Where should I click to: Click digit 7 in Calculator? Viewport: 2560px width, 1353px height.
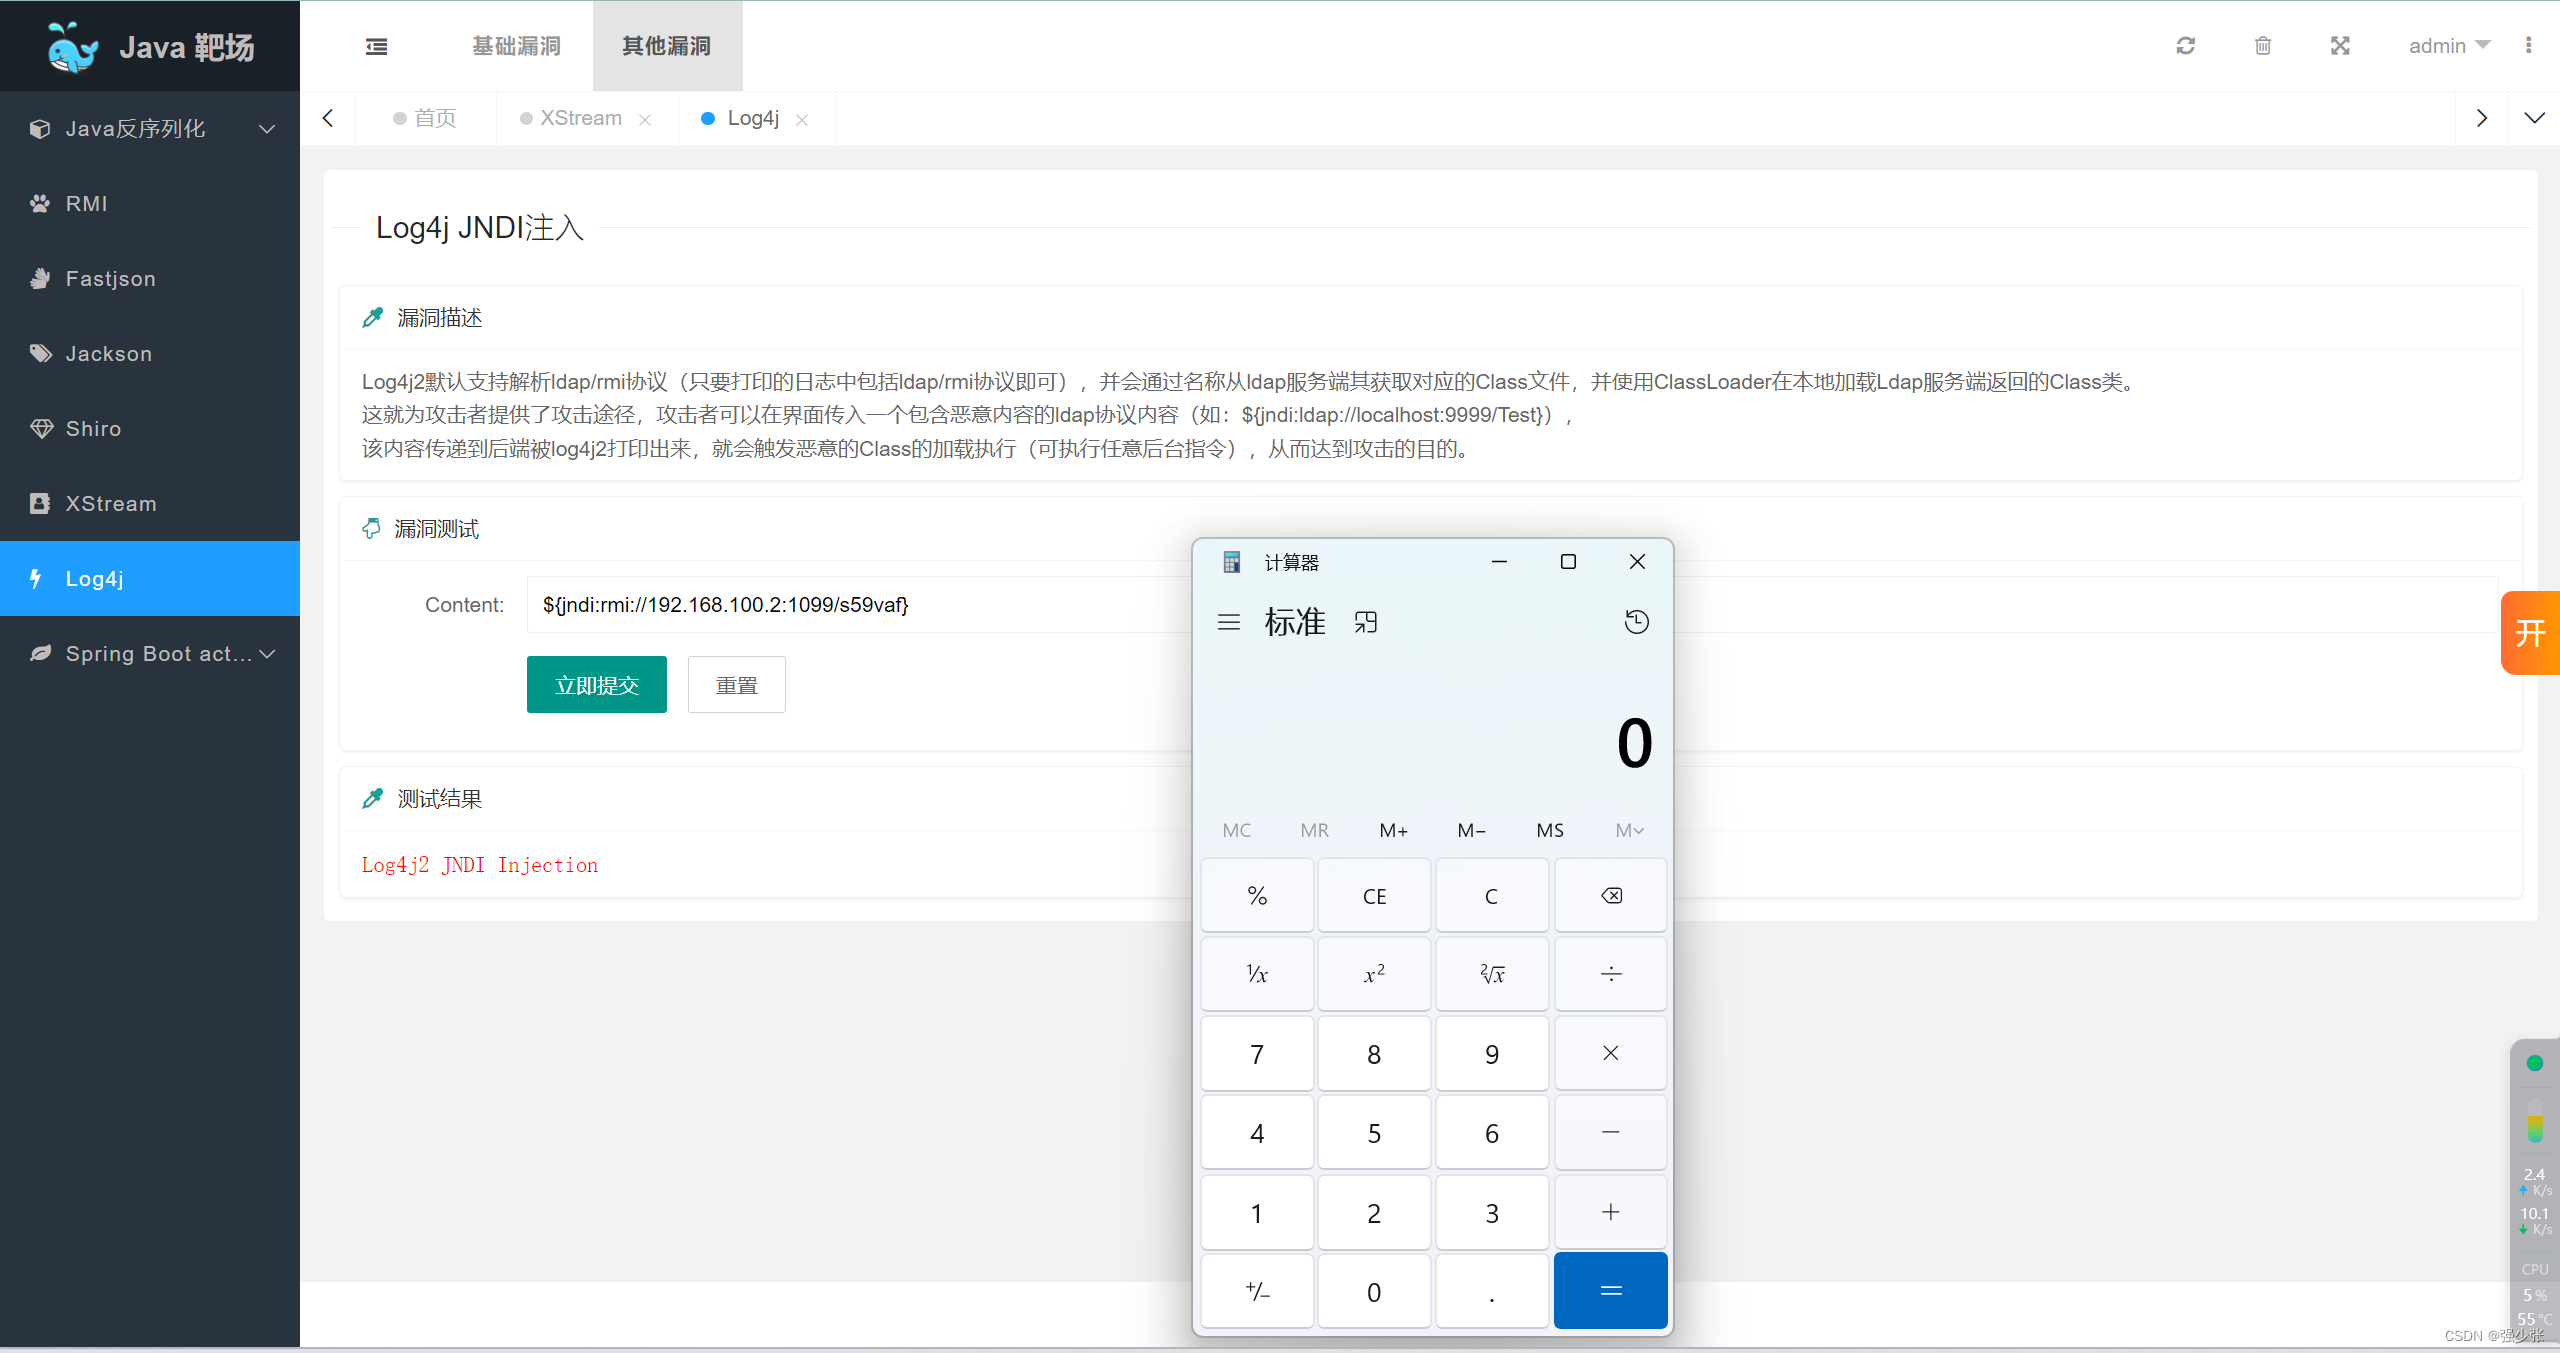pos(1257,1054)
